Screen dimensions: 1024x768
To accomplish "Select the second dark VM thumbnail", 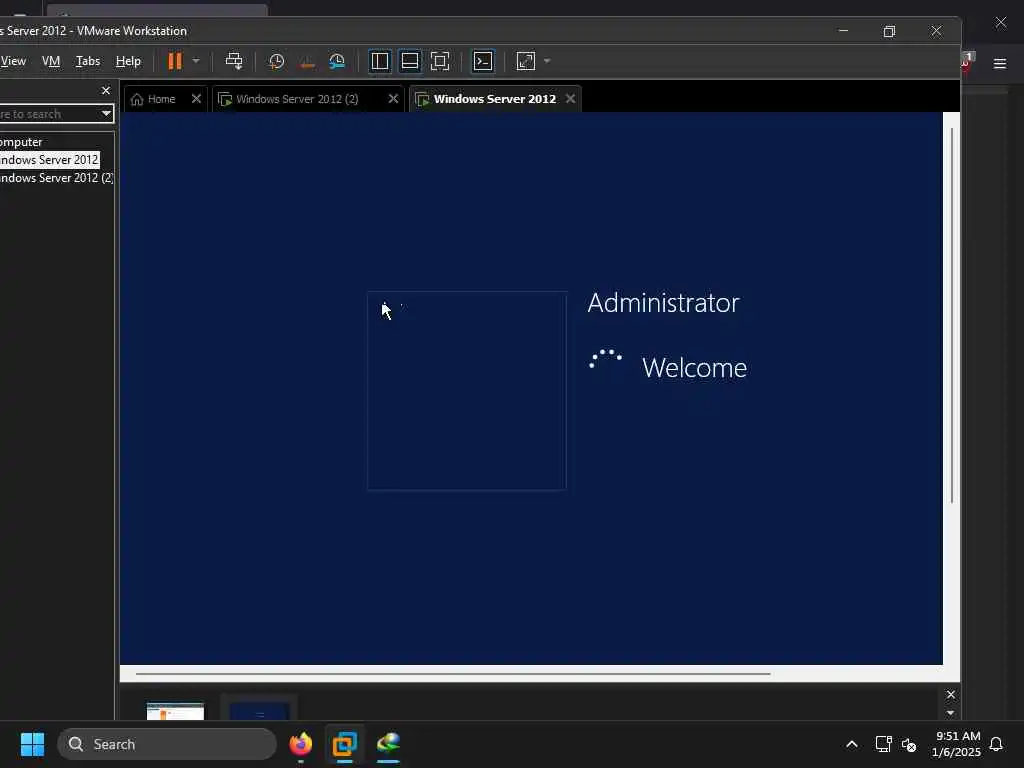I will click(x=259, y=711).
